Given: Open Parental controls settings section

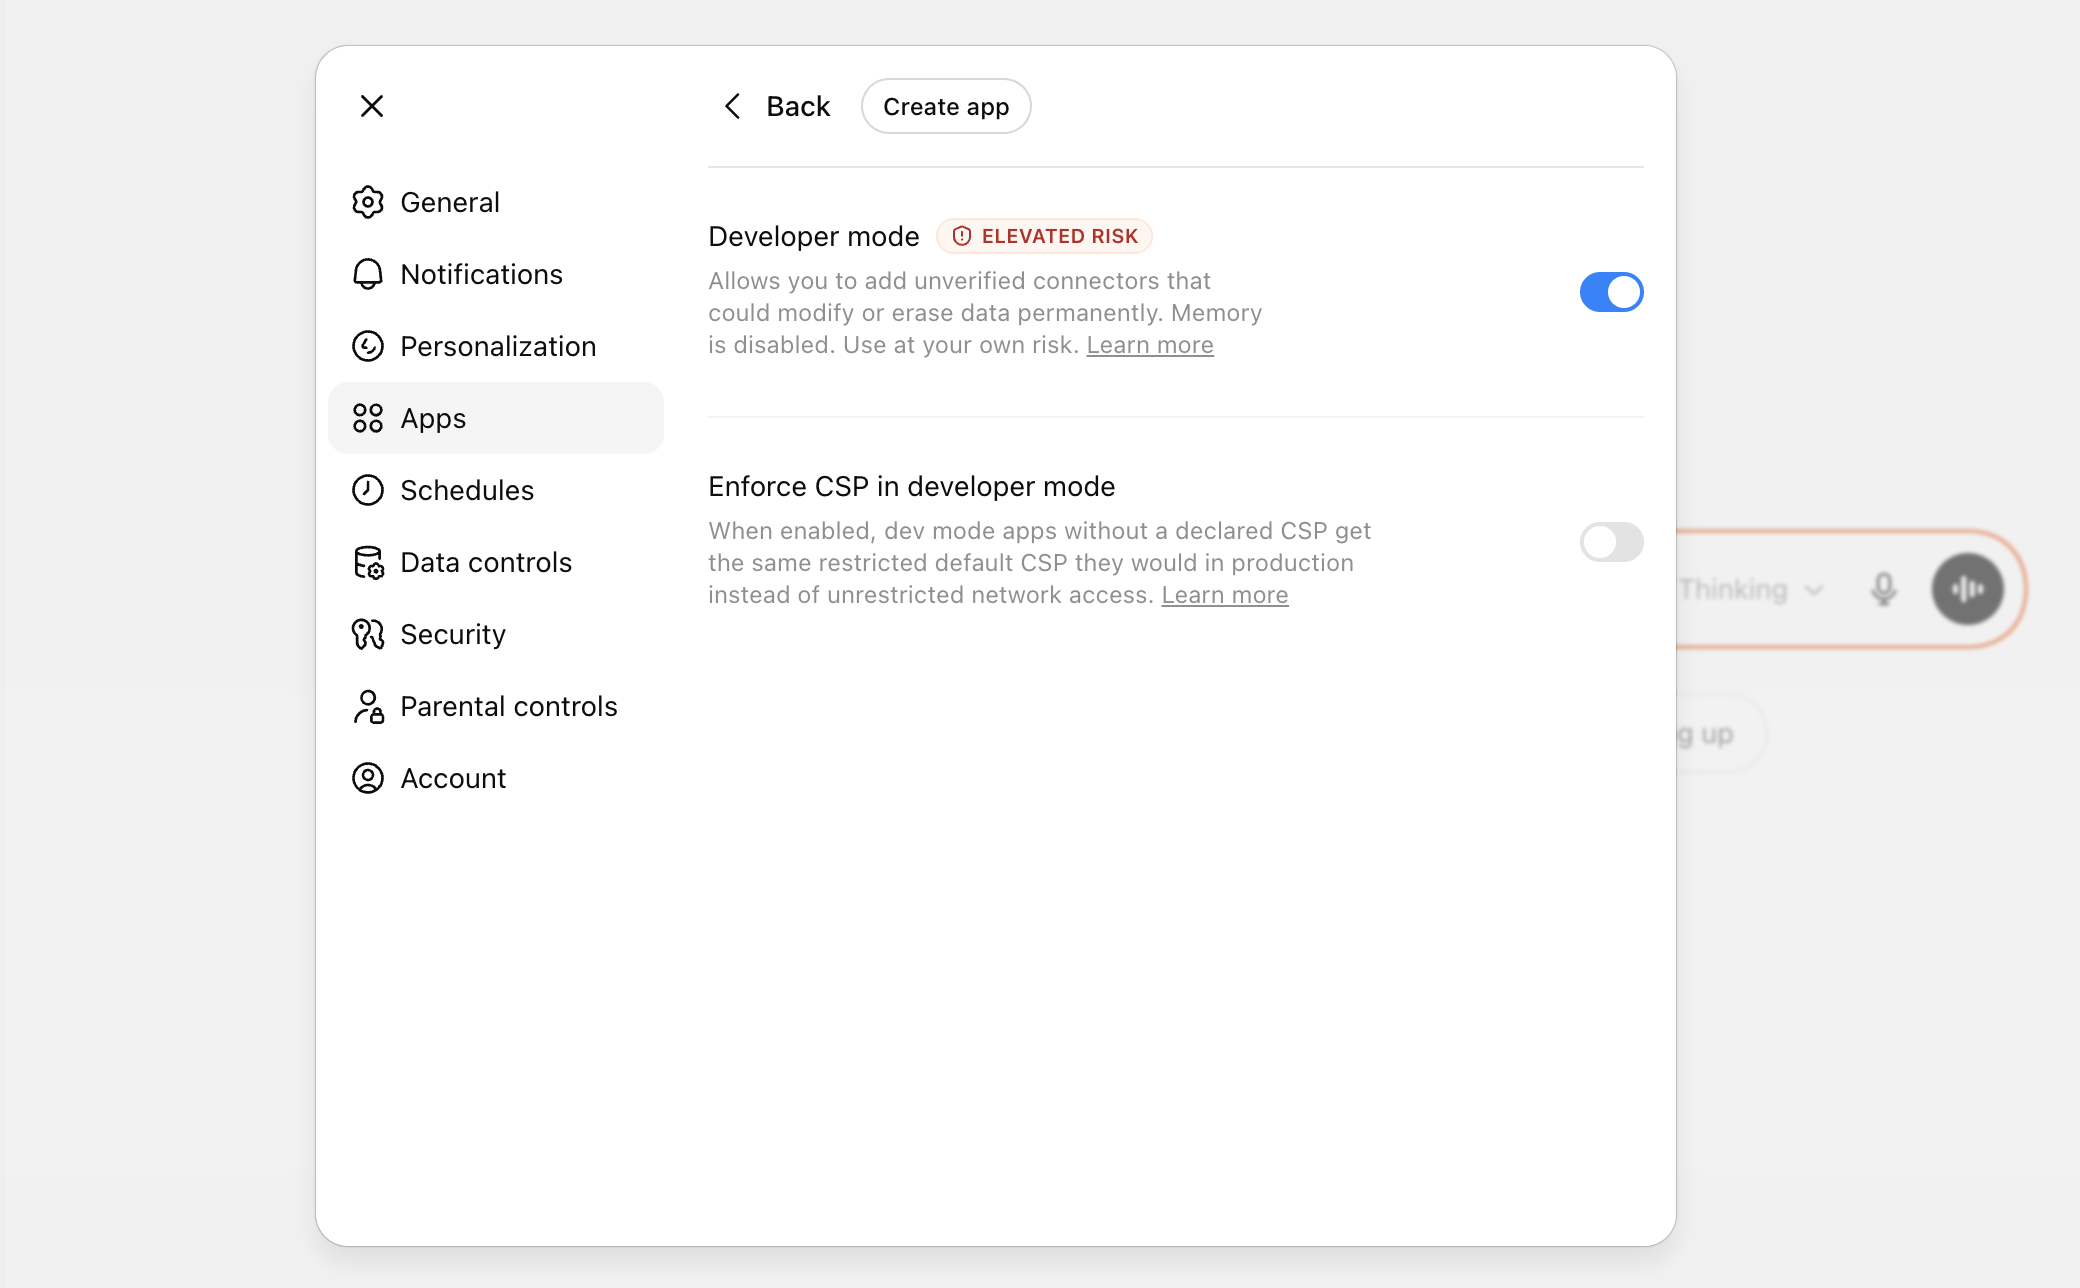Looking at the screenshot, I should coord(496,706).
